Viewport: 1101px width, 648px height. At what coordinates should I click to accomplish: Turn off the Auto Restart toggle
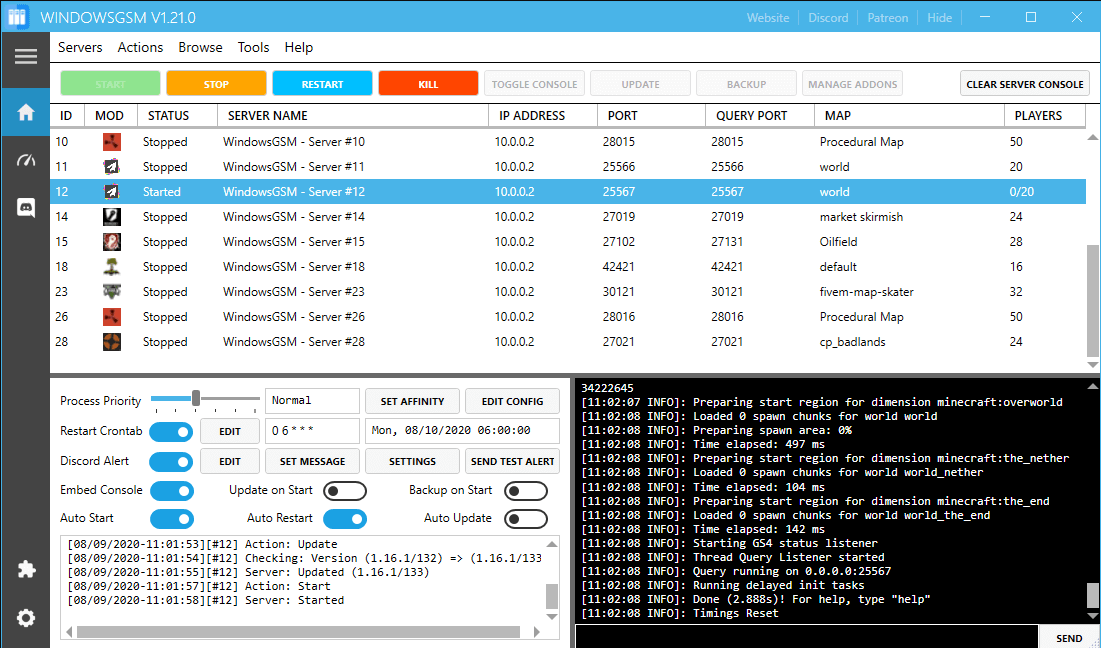point(344,519)
